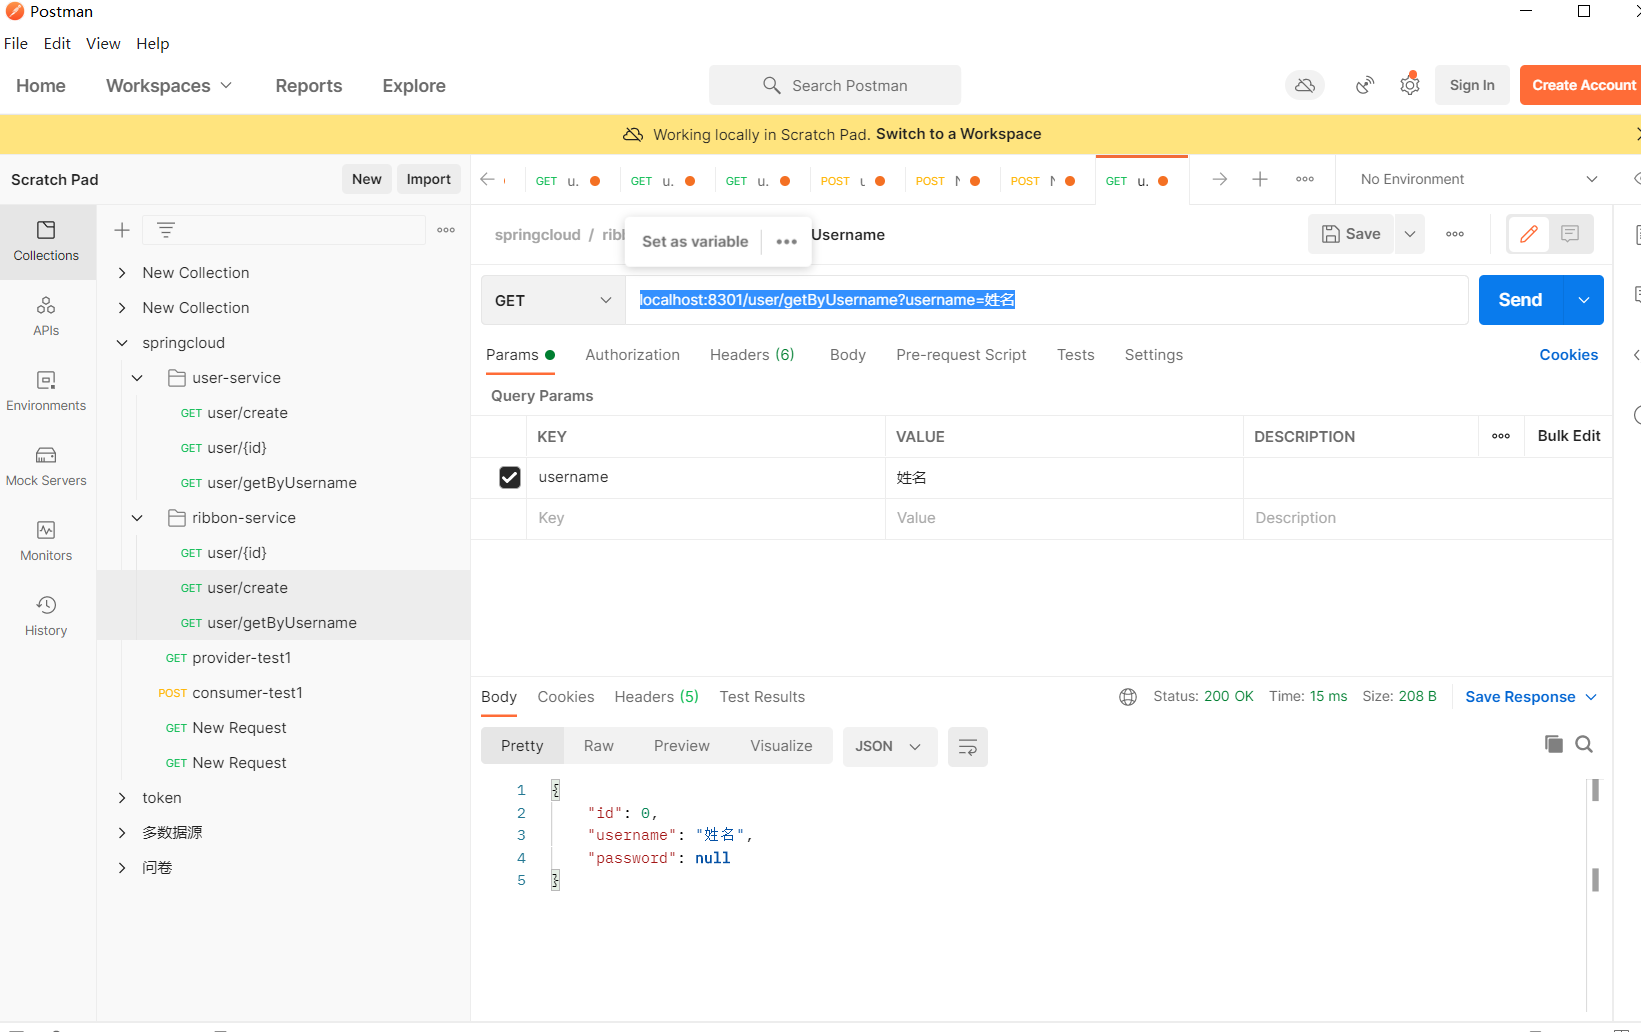Switch to the Raw response view
The image size is (1641, 1032).
point(599,746)
